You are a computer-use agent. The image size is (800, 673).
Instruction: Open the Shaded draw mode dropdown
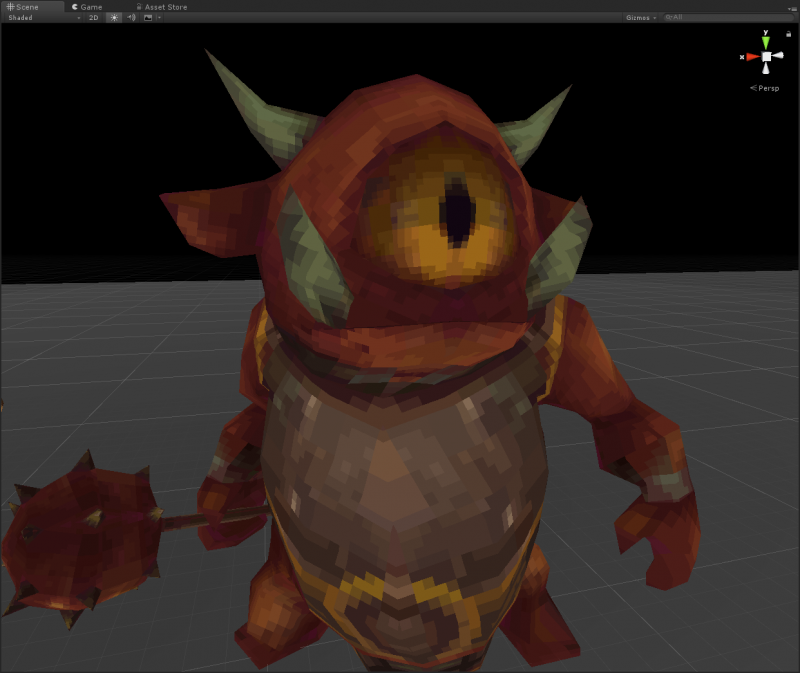coord(42,18)
